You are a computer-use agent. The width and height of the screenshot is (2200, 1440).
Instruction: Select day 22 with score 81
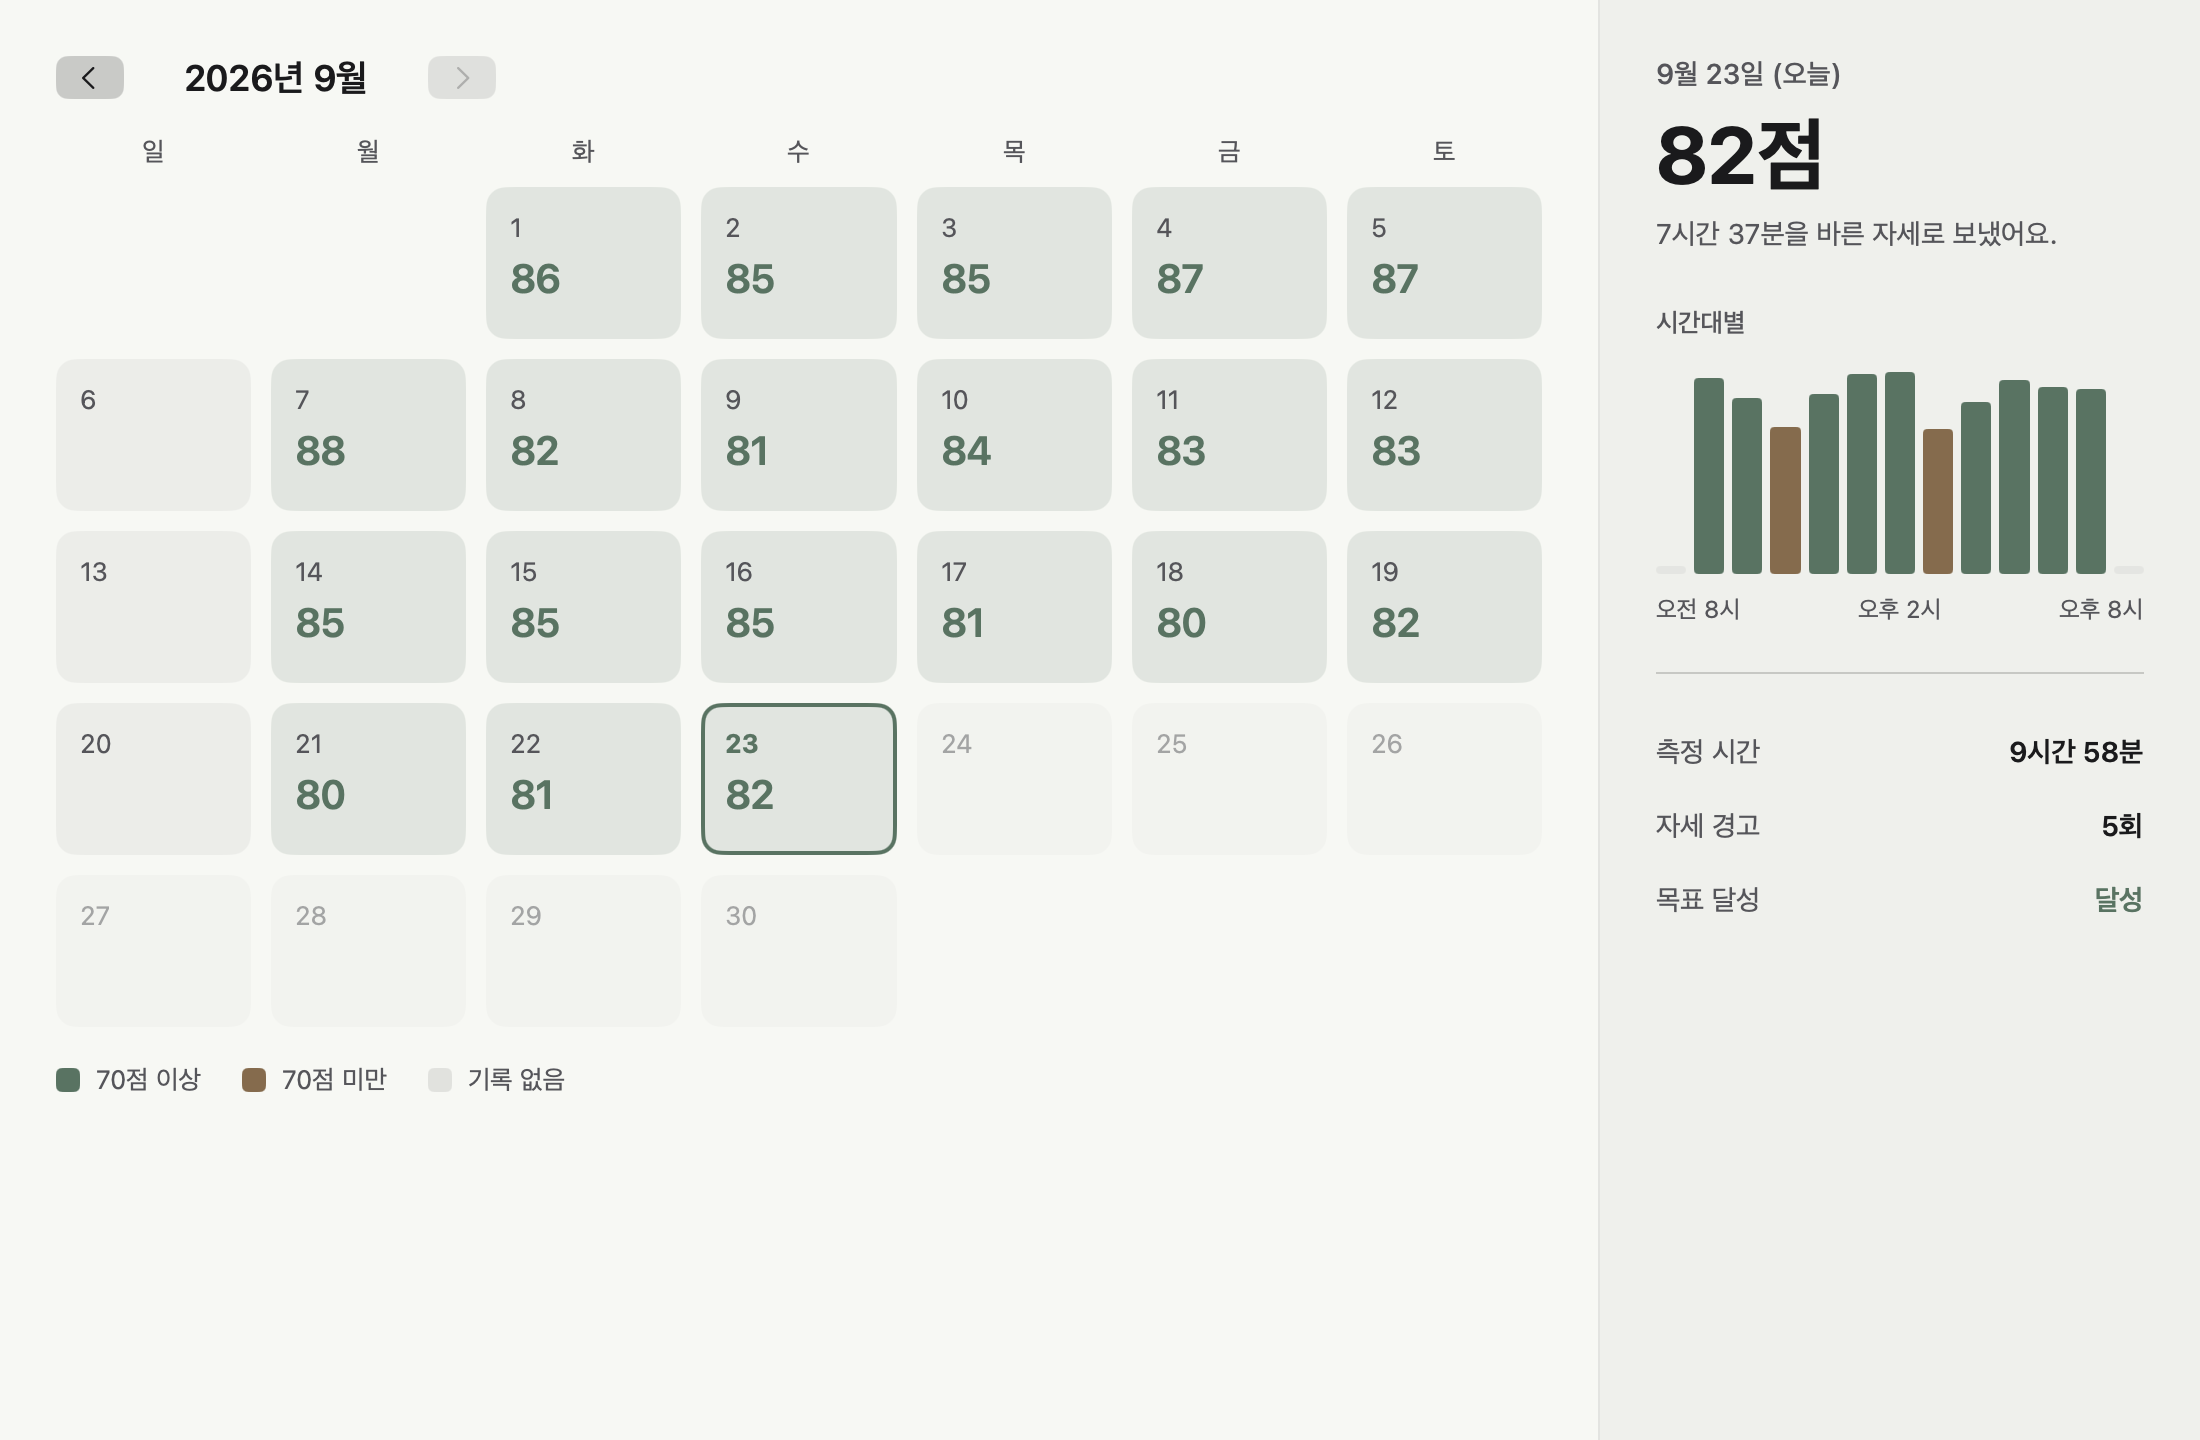click(583, 779)
